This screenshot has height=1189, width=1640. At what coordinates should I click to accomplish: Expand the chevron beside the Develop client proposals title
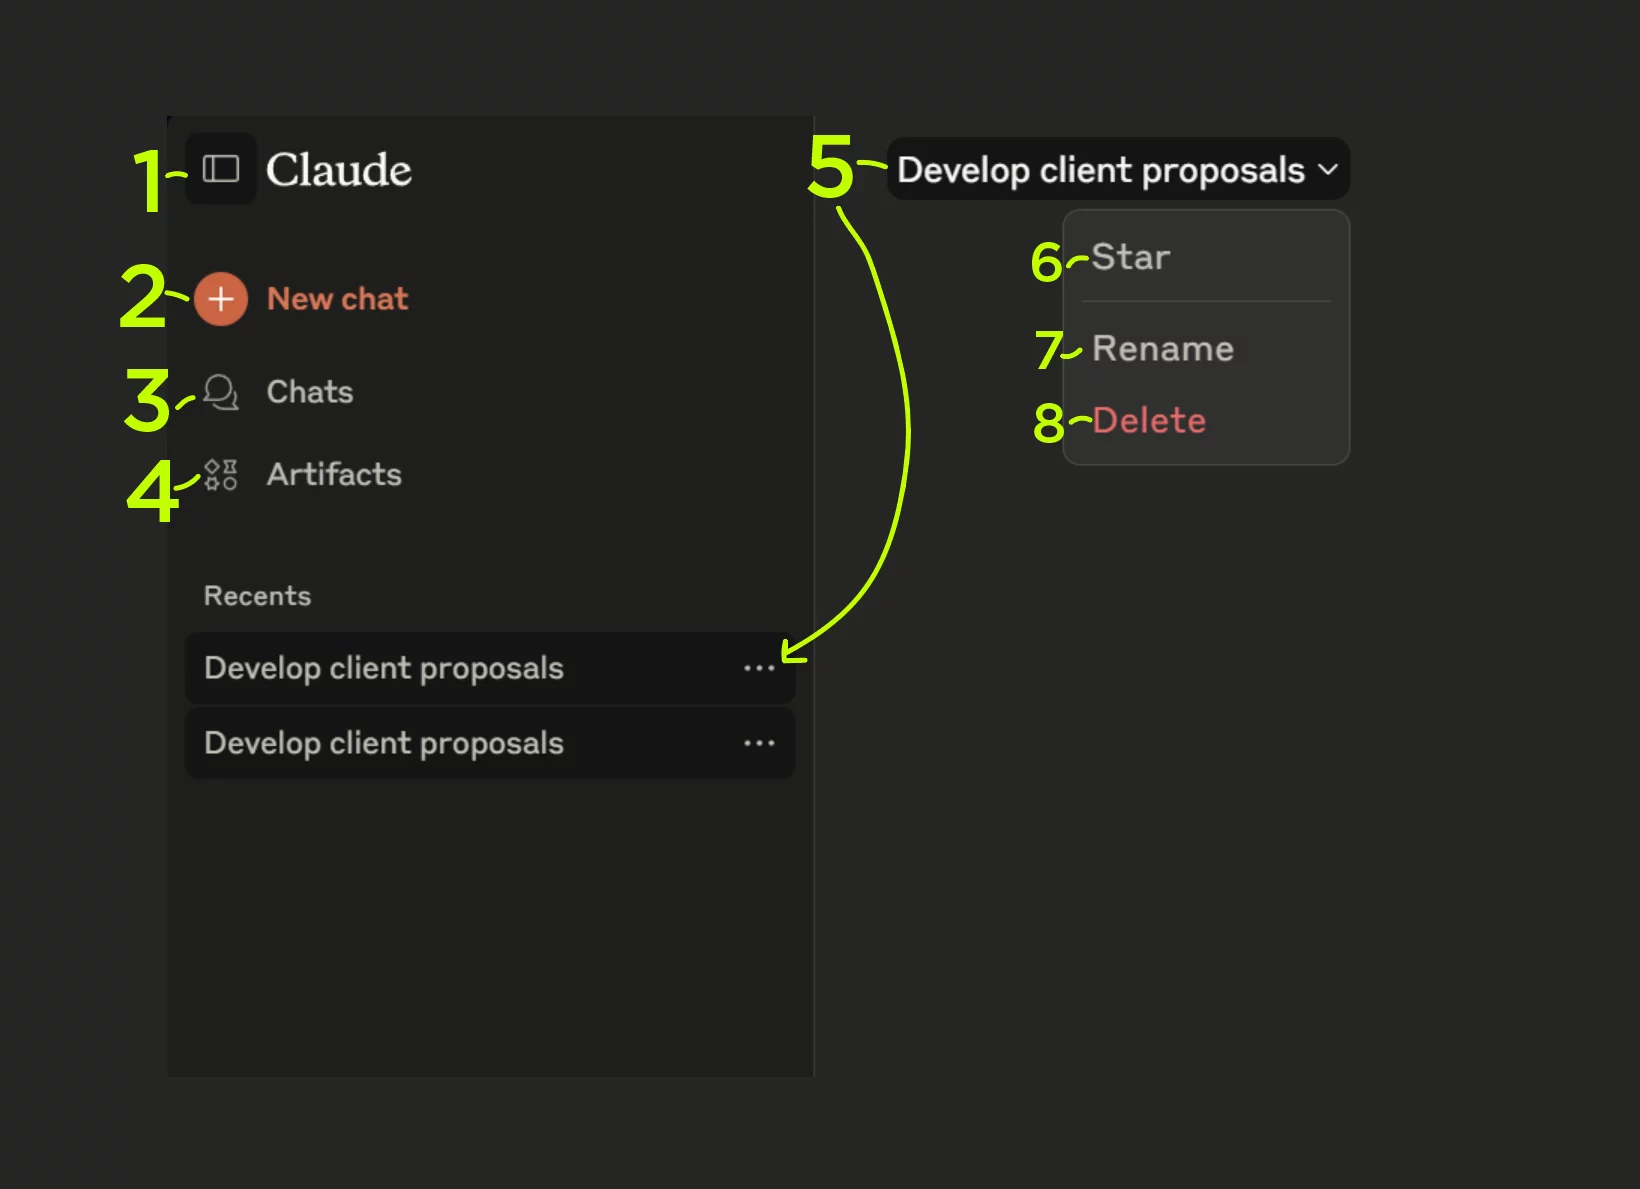coord(1328,170)
